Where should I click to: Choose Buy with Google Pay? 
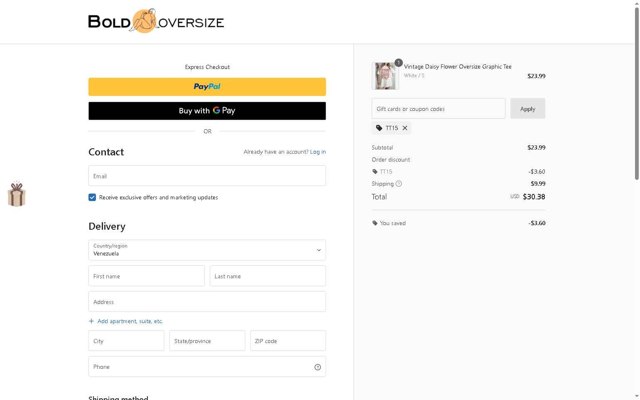click(207, 111)
